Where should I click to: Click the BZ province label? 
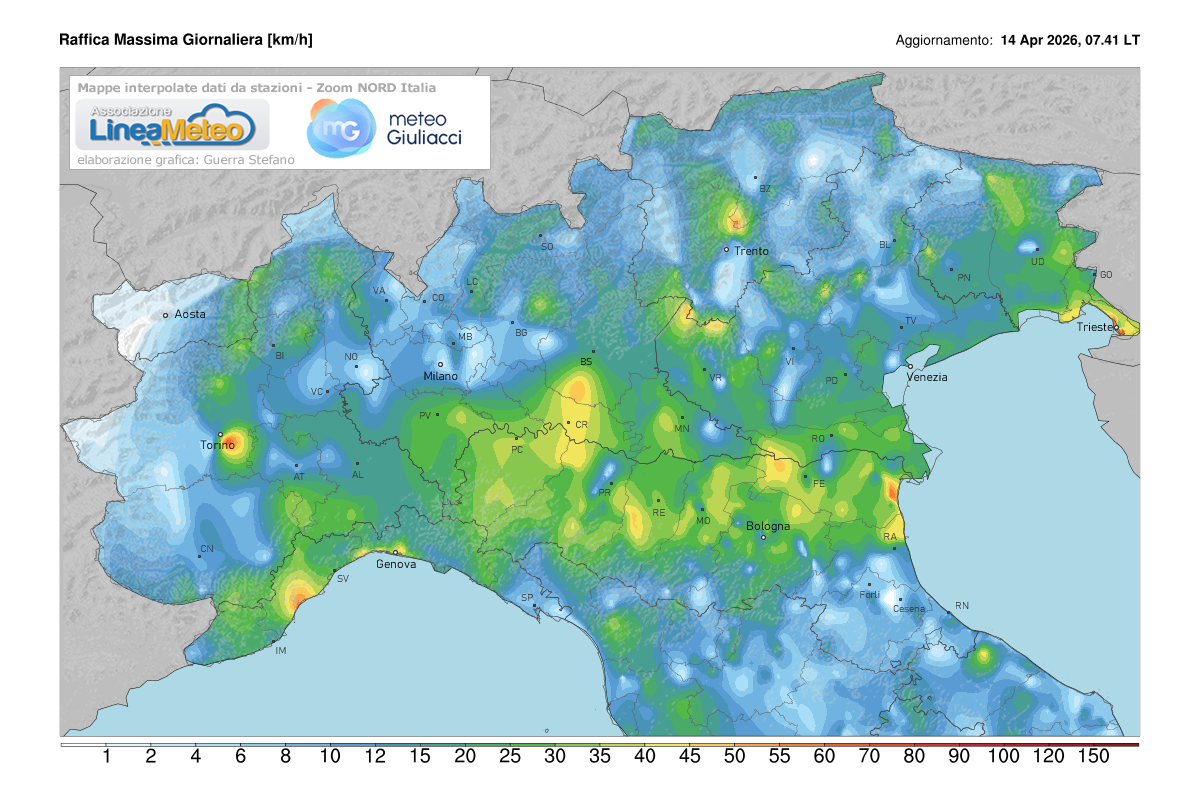pos(767,186)
